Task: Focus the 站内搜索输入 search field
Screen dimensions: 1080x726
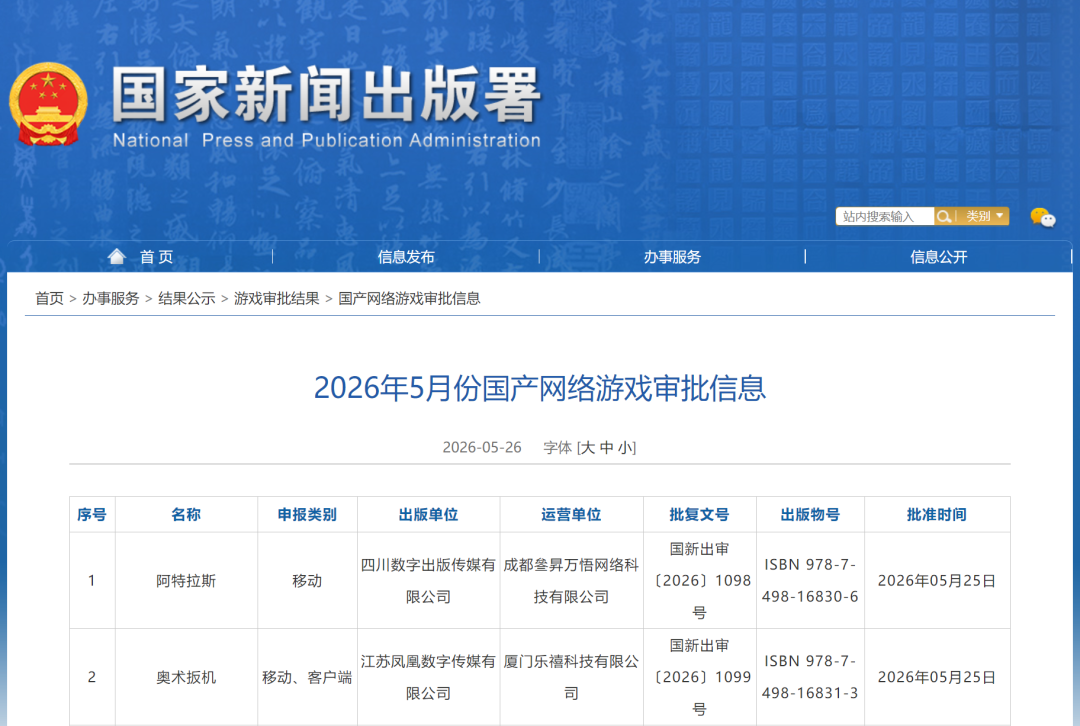Action: [884, 216]
